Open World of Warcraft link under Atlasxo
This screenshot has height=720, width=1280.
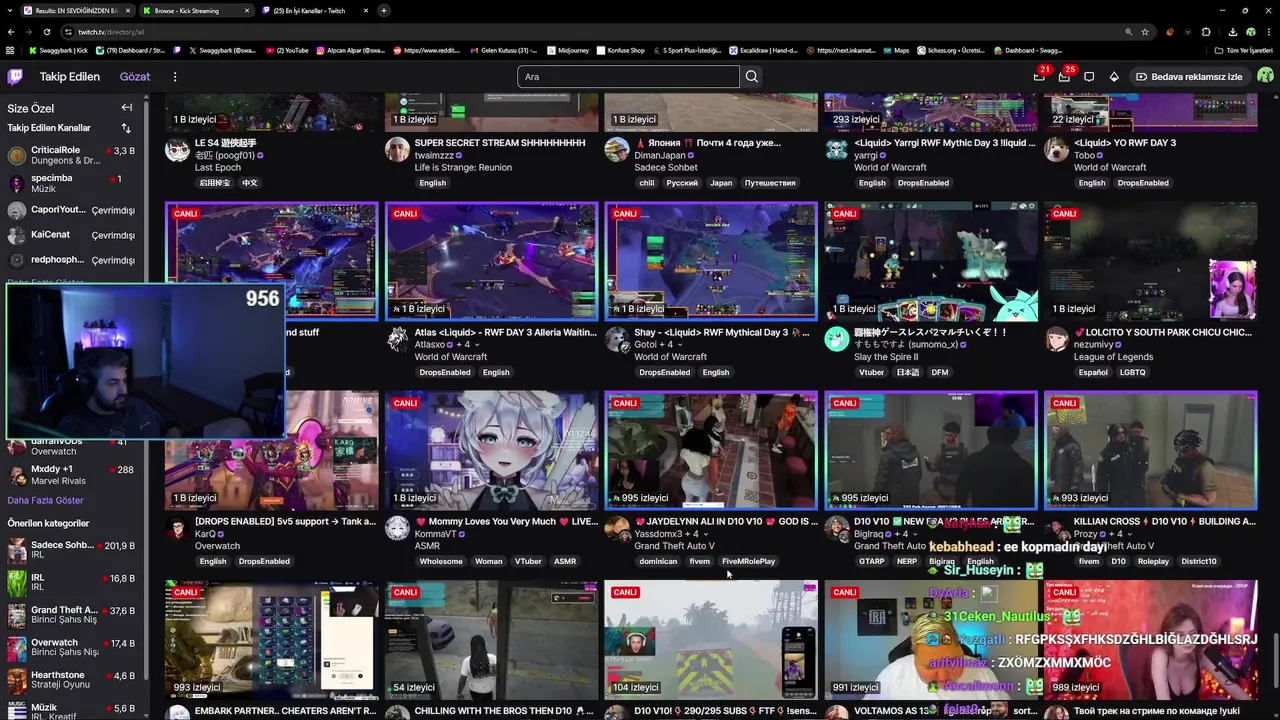click(x=451, y=357)
